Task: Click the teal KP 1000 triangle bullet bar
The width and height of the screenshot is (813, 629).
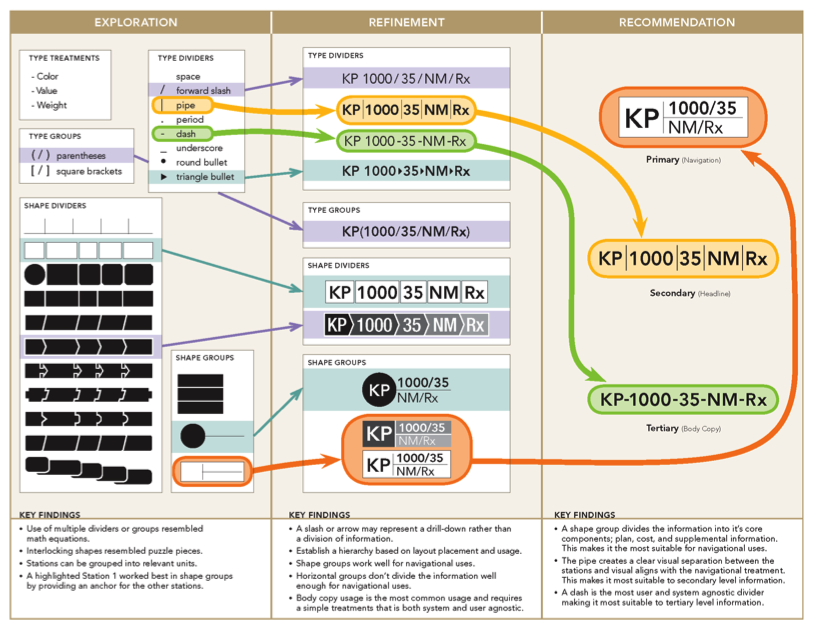Action: tap(406, 171)
